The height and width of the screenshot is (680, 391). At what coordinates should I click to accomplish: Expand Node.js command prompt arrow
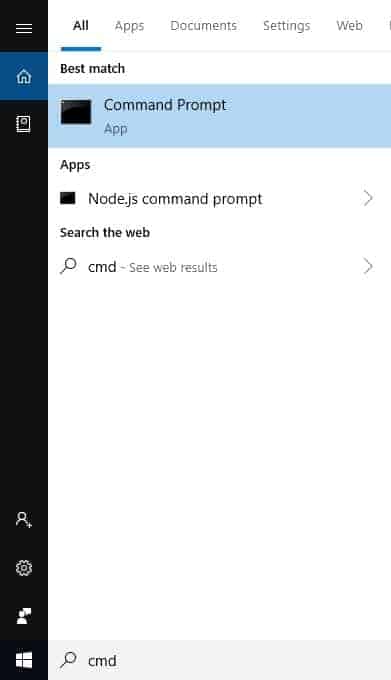(368, 198)
